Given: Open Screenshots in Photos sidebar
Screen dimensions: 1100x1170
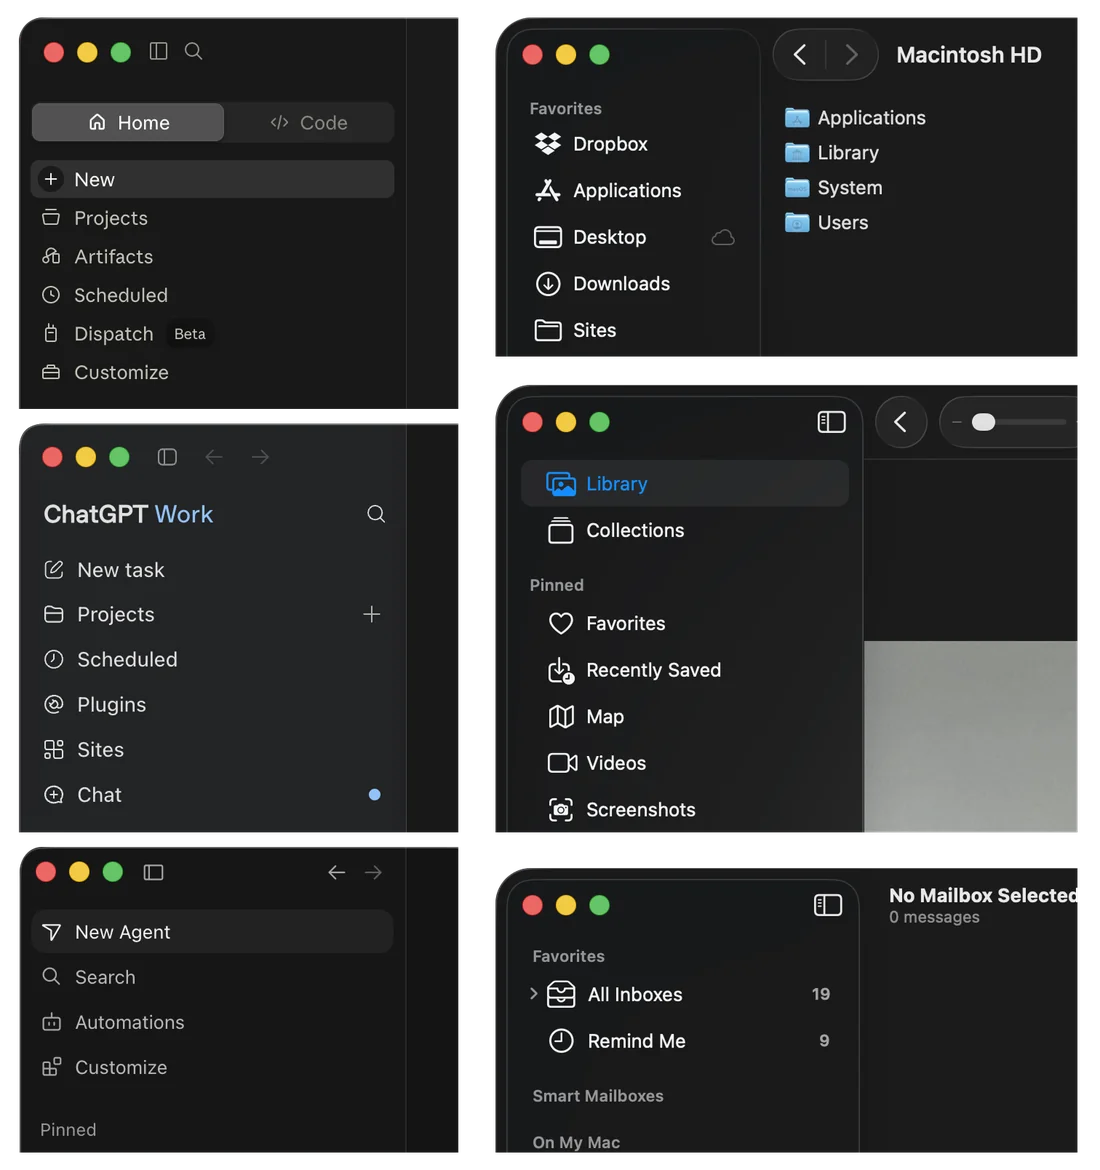Looking at the screenshot, I should coord(685,810).
